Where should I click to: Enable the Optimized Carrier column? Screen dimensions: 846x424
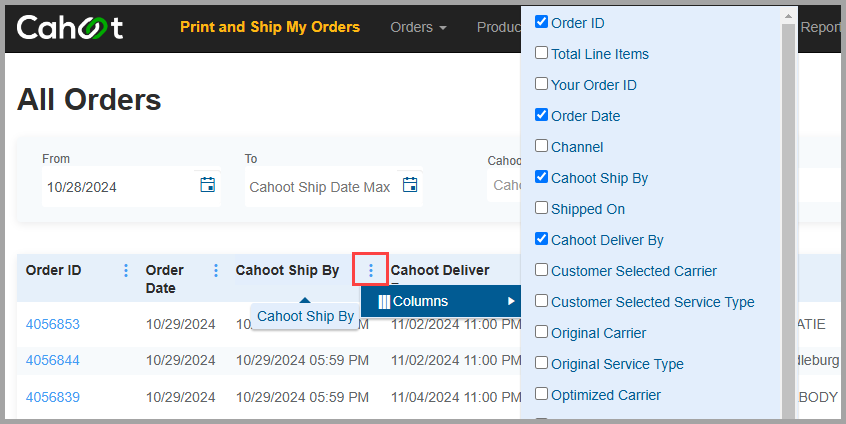coord(541,394)
